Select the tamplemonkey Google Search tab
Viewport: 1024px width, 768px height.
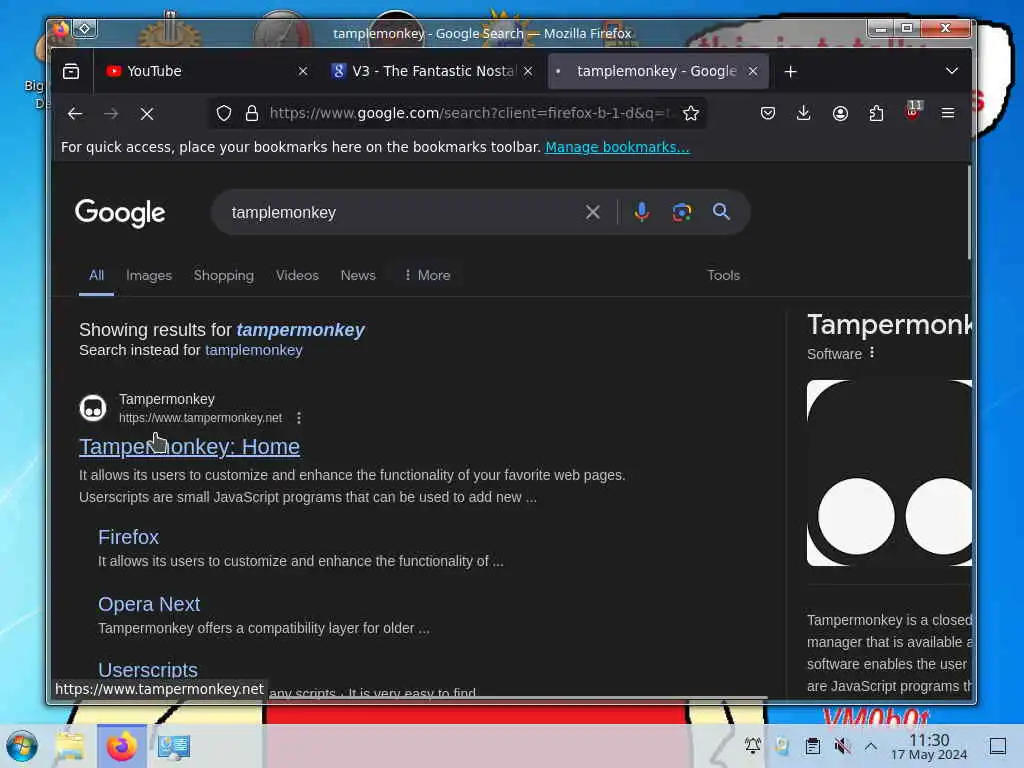click(657, 71)
